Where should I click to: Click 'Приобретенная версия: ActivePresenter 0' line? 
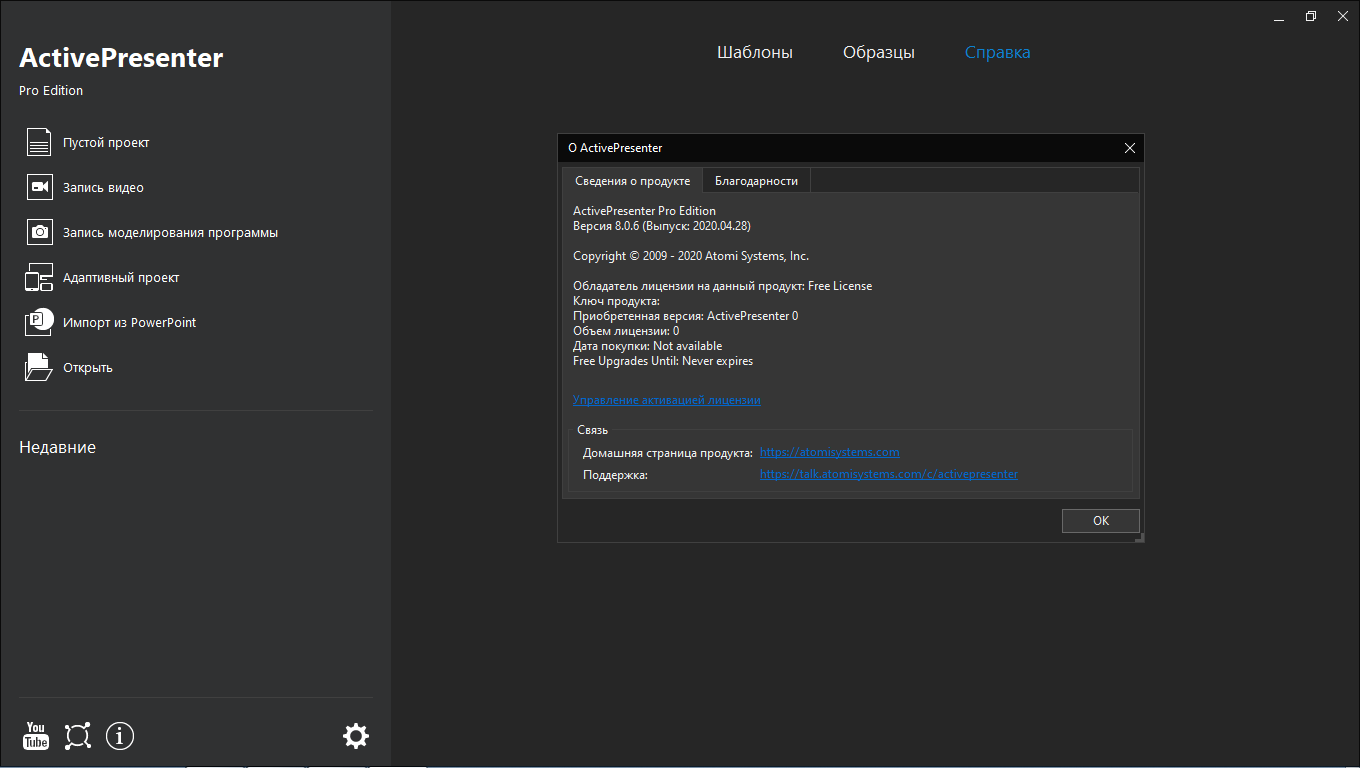685,316
